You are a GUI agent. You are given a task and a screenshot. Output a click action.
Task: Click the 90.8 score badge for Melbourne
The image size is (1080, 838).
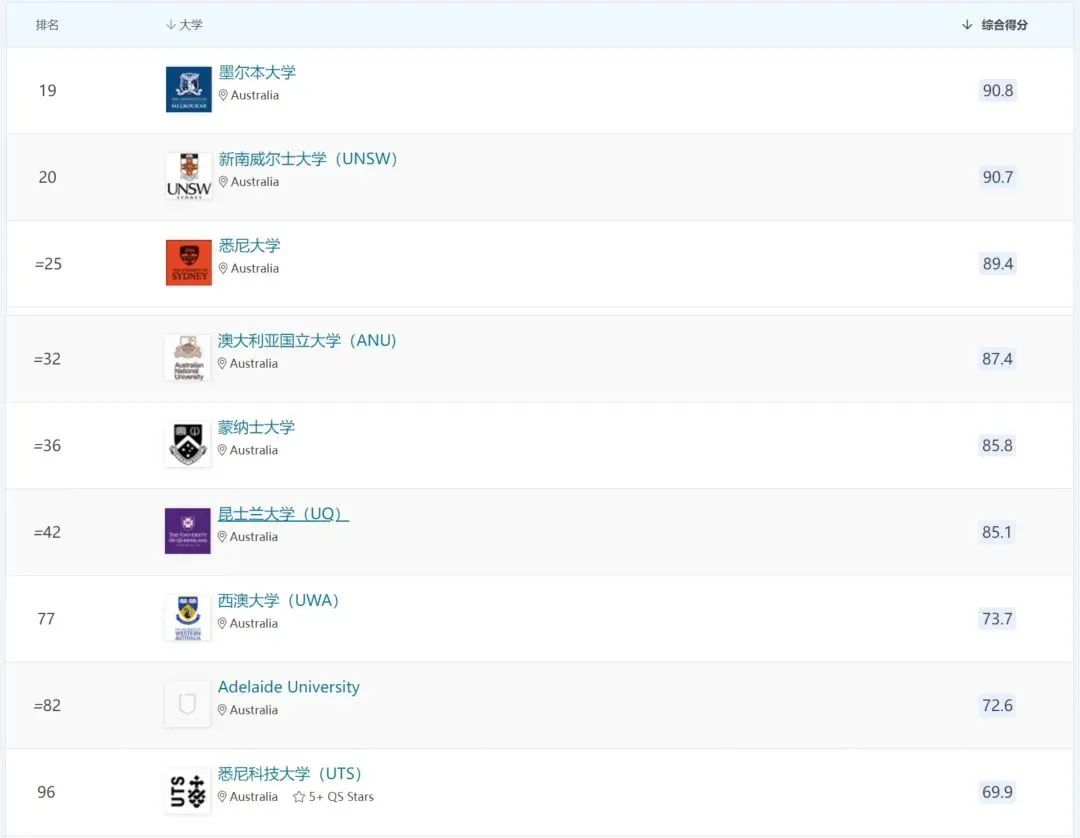[x=997, y=90]
